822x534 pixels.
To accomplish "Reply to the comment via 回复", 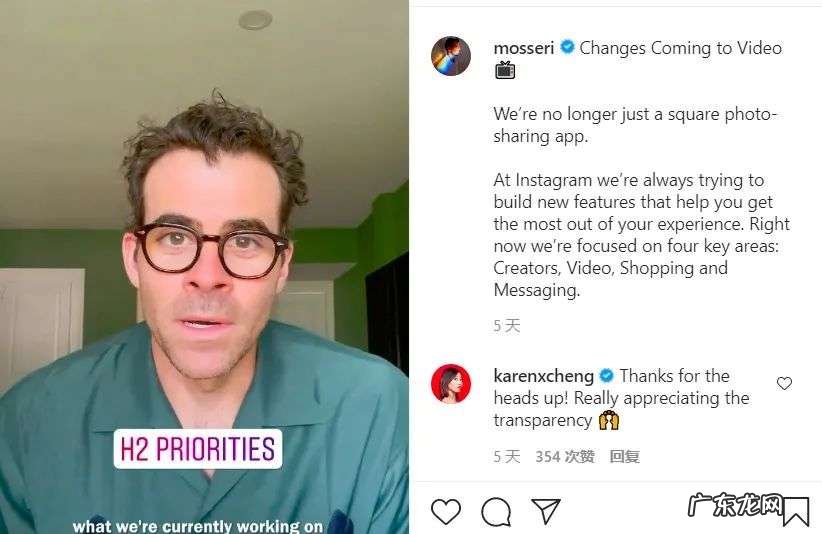I will (624, 456).
